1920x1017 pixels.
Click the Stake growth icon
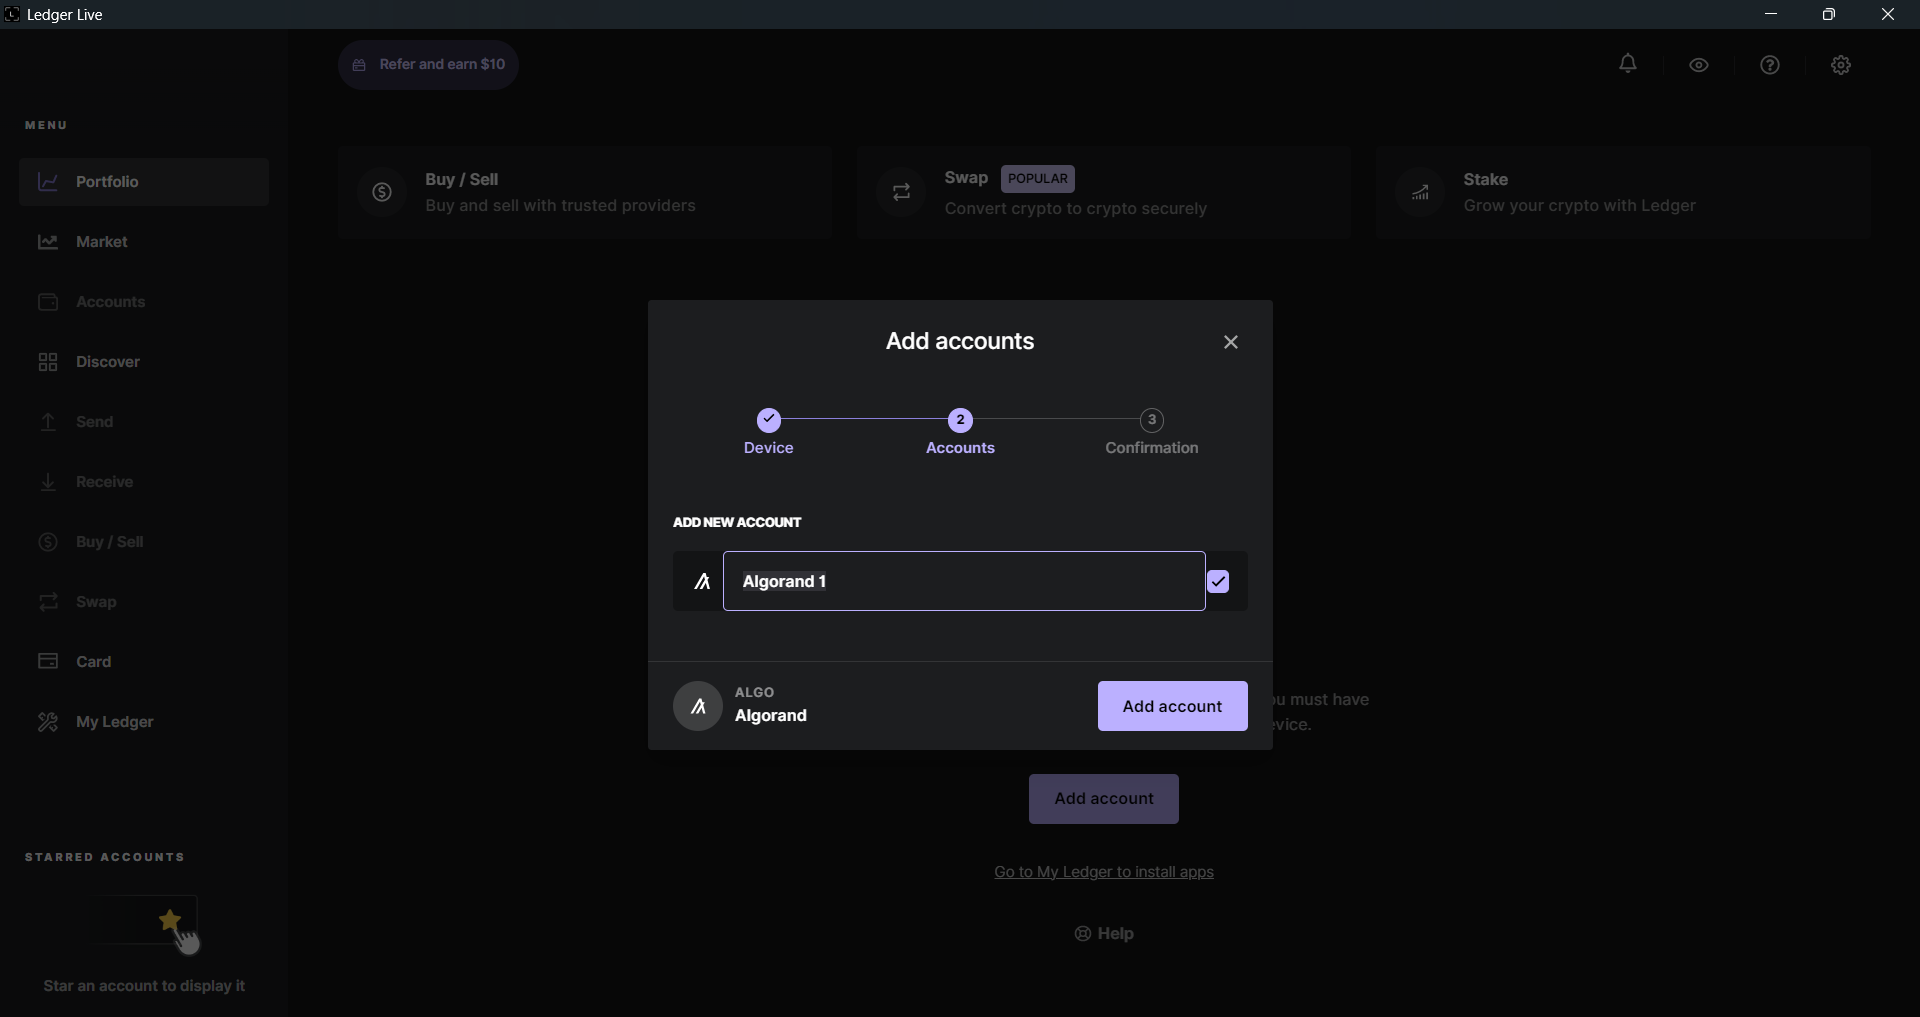1421,192
